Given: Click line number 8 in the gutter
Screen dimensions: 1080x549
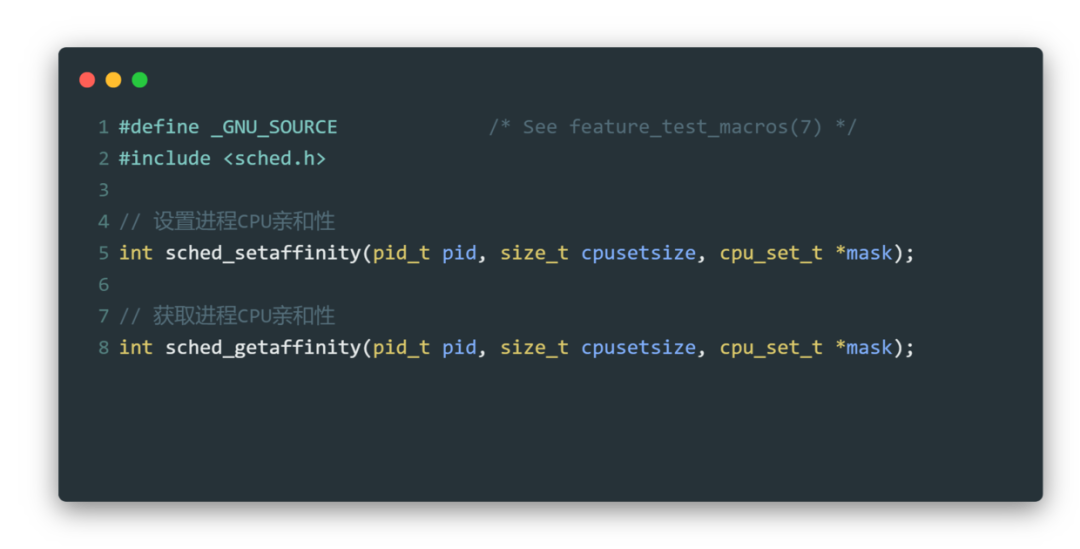Looking at the screenshot, I should click(103, 347).
